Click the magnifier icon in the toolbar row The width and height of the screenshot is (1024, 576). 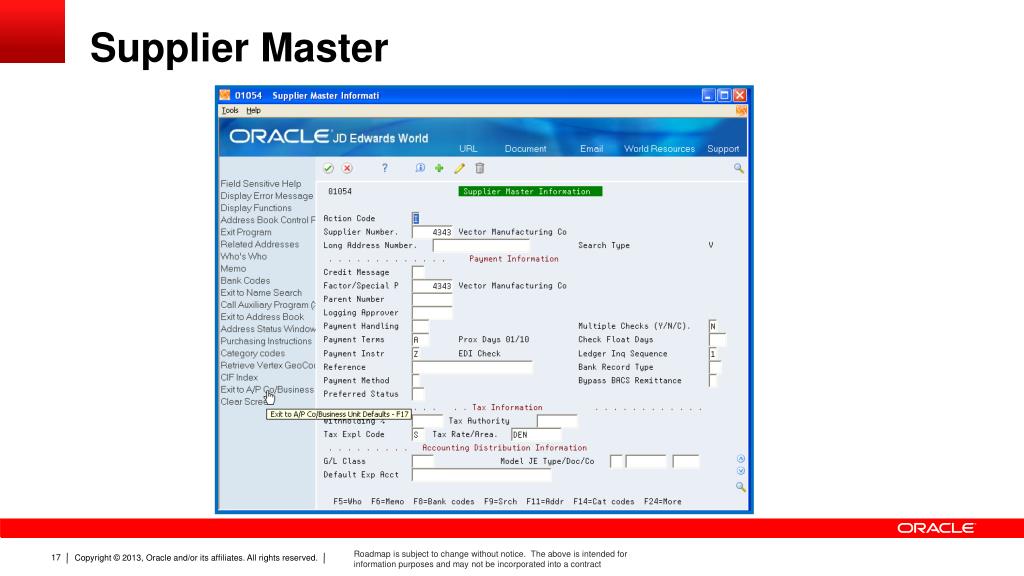point(739,168)
